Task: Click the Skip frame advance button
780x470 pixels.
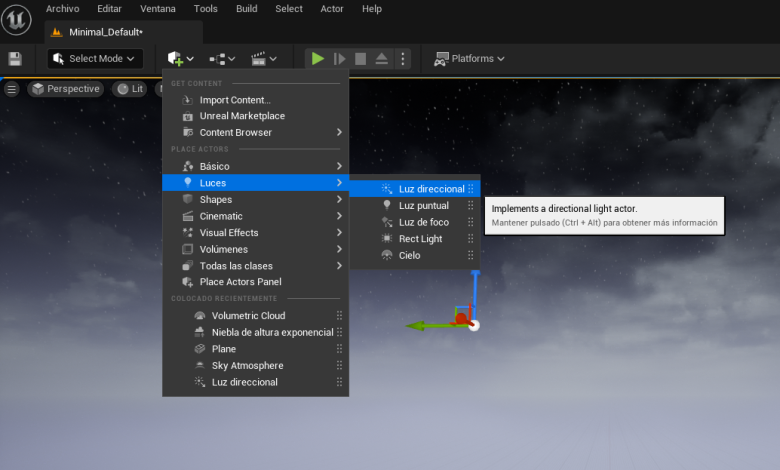Action: coord(339,59)
